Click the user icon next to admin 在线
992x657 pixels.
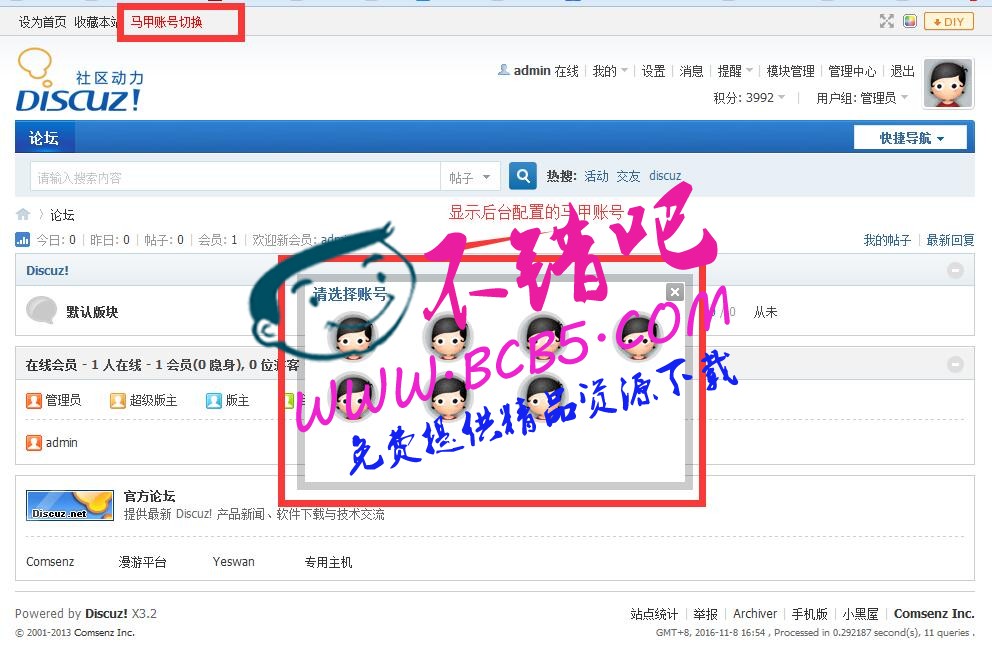point(504,70)
